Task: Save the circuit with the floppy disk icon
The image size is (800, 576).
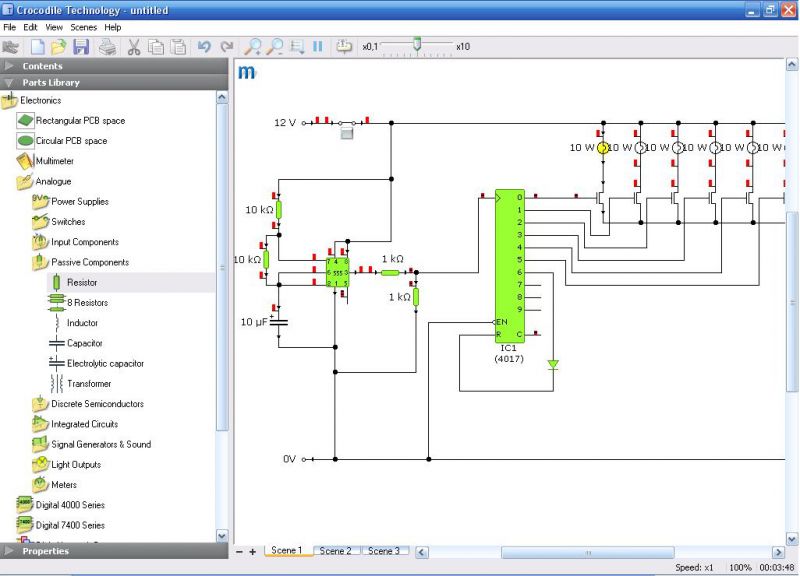Action: (x=81, y=47)
